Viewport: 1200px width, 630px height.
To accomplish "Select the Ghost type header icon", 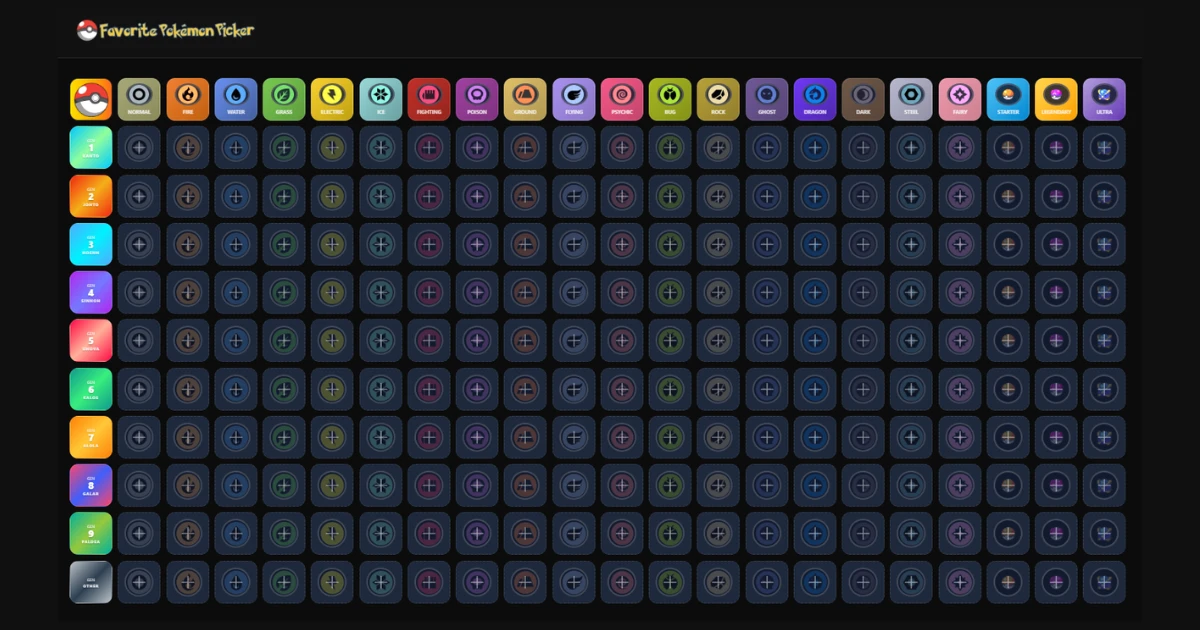I will (x=767, y=99).
